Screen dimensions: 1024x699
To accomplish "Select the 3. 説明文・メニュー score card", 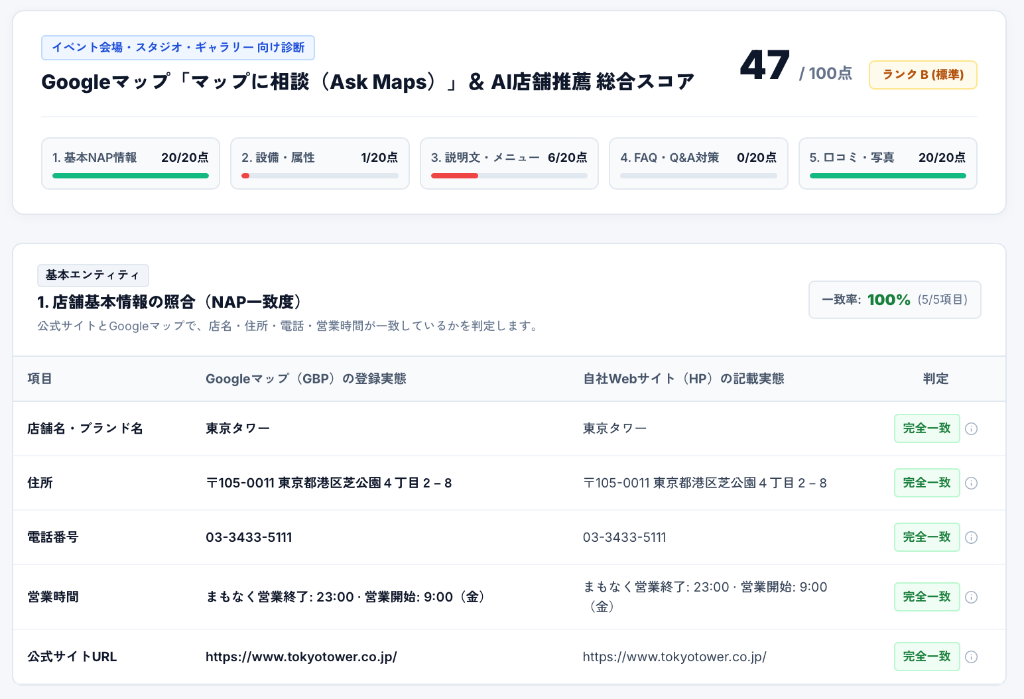I will click(509, 163).
